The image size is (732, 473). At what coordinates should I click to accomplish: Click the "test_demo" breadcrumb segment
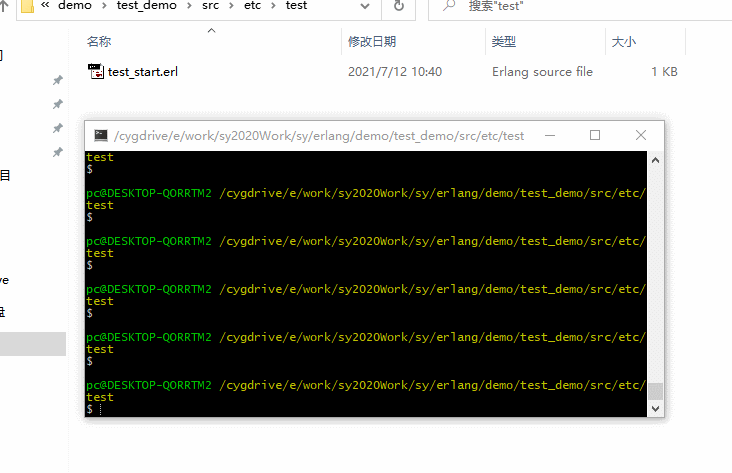pyautogui.click(x=147, y=6)
